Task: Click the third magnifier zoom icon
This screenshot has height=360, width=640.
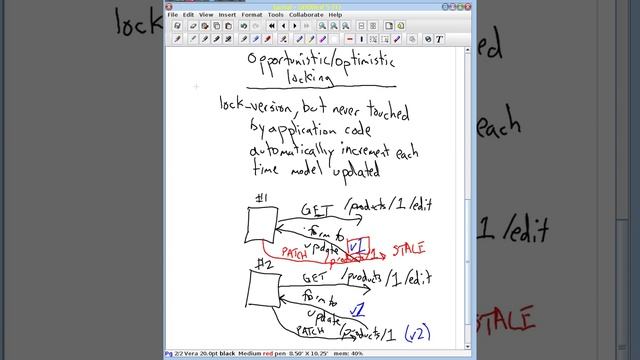Action: click(x=346, y=26)
